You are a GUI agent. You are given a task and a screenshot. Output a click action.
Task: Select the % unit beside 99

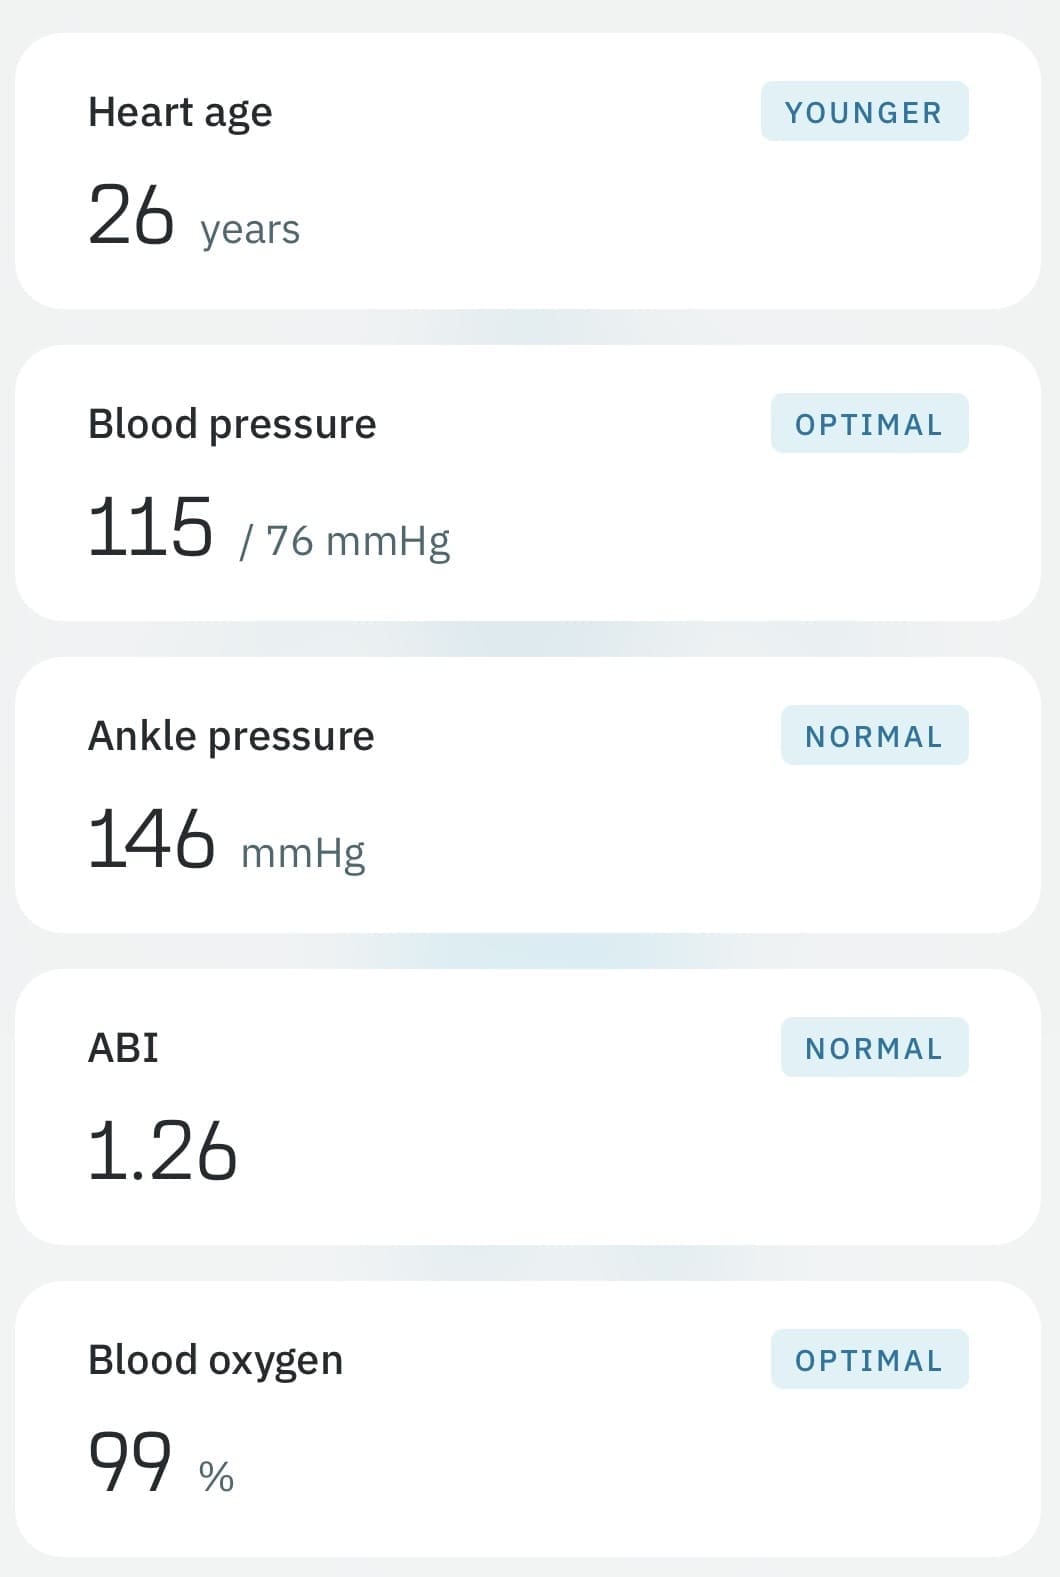pos(216,1476)
